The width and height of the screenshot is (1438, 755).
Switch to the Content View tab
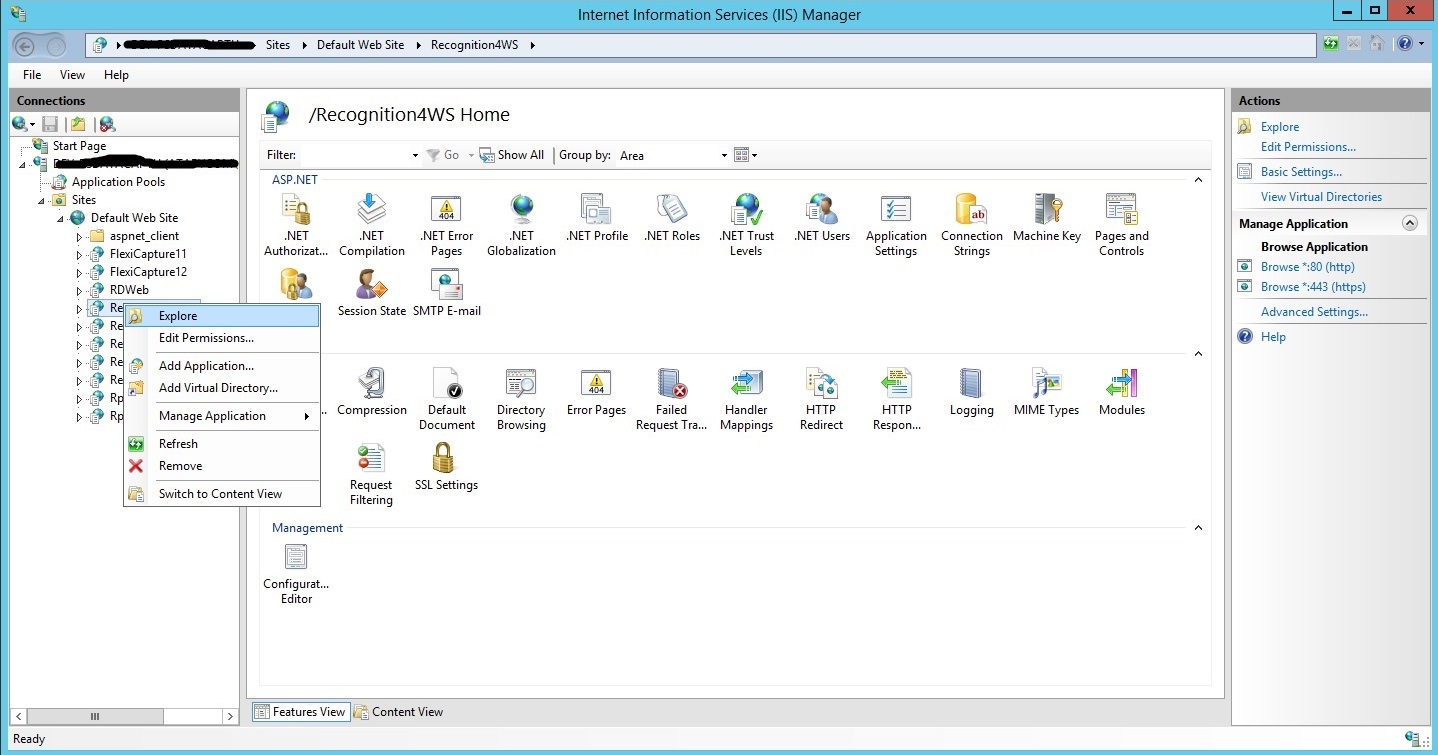(399, 712)
